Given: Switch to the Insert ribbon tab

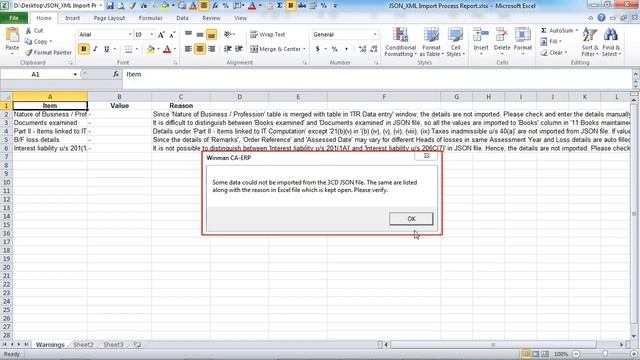Looking at the screenshot, I should [x=72, y=18].
